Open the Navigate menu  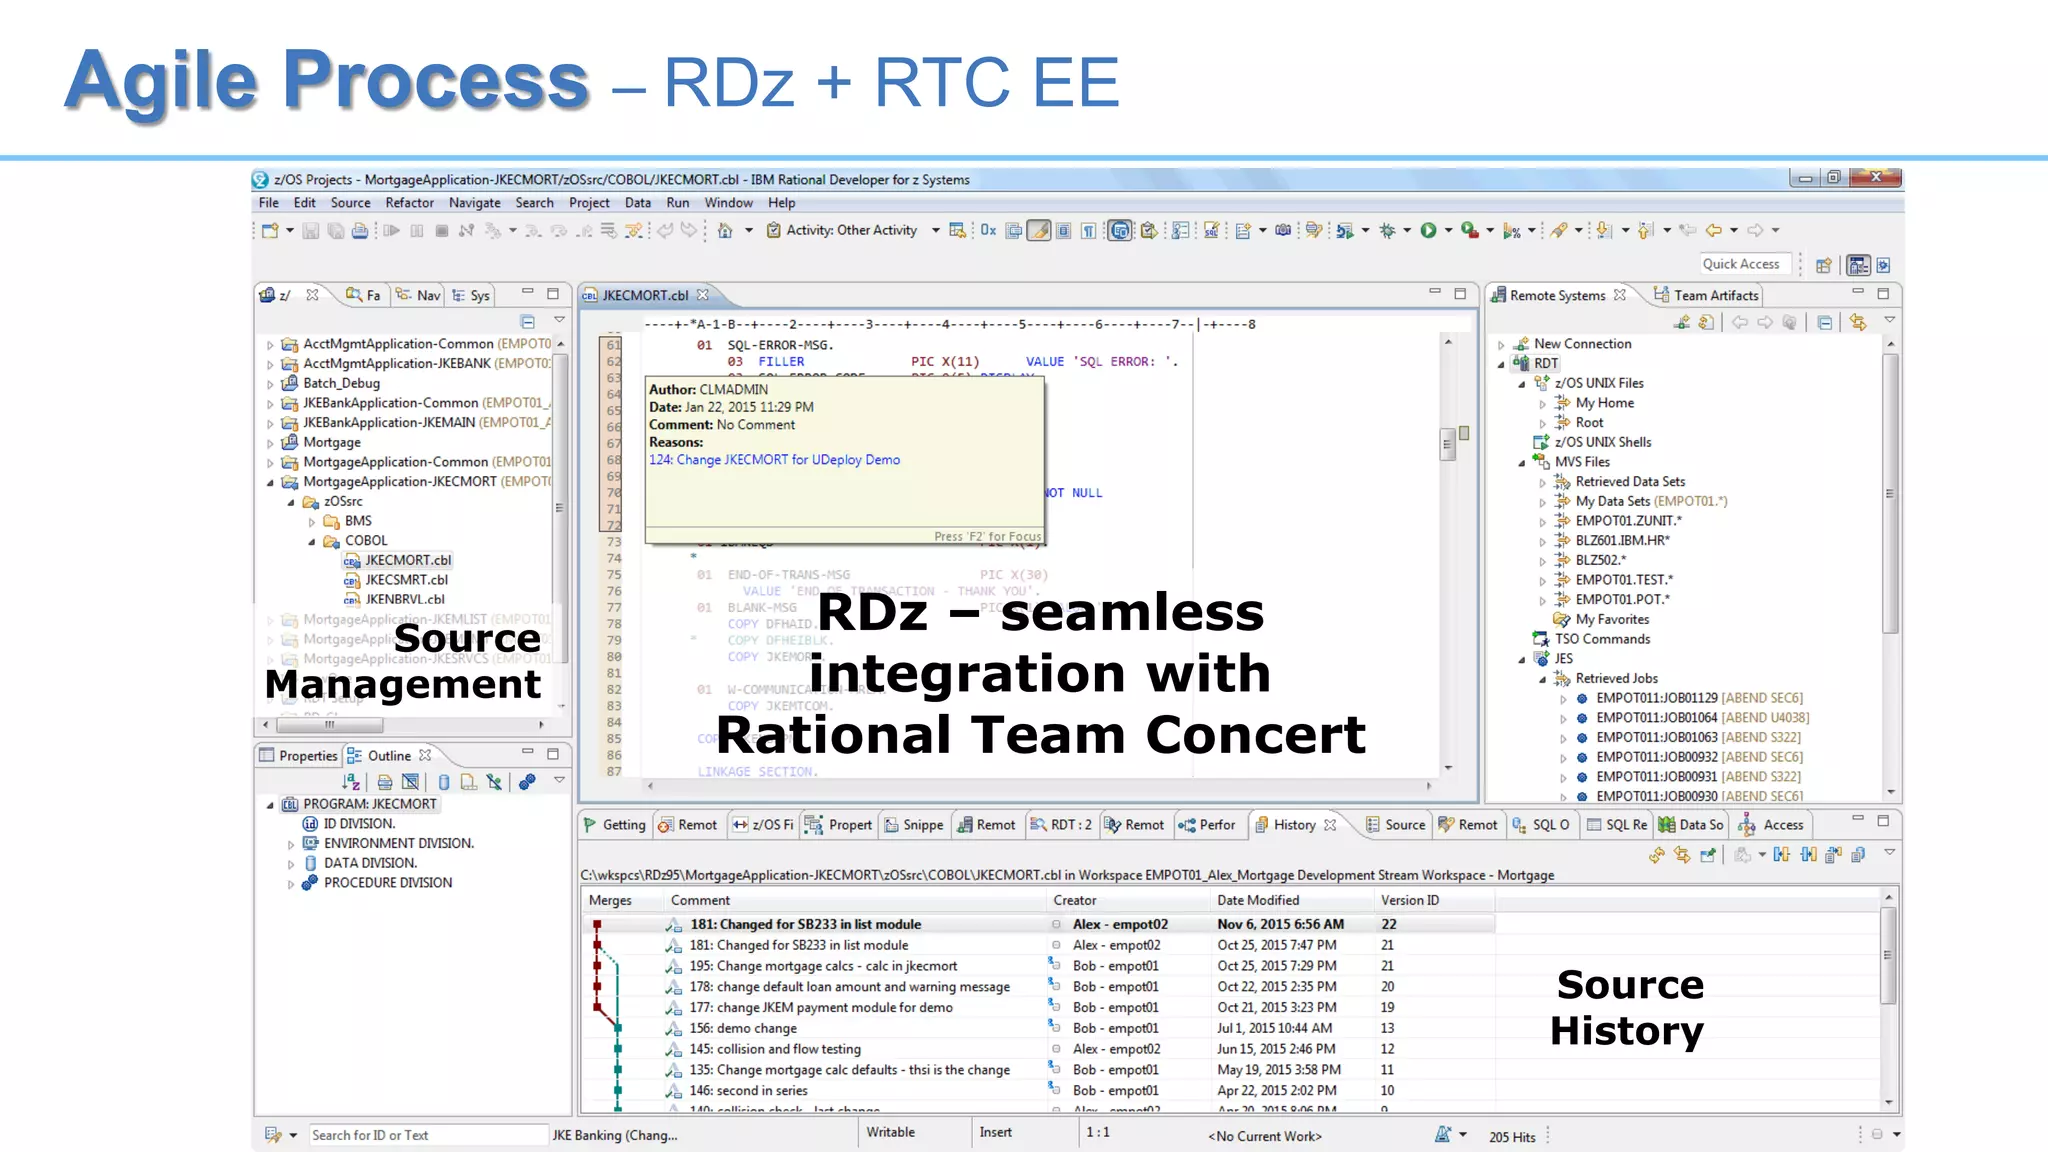coord(475,203)
